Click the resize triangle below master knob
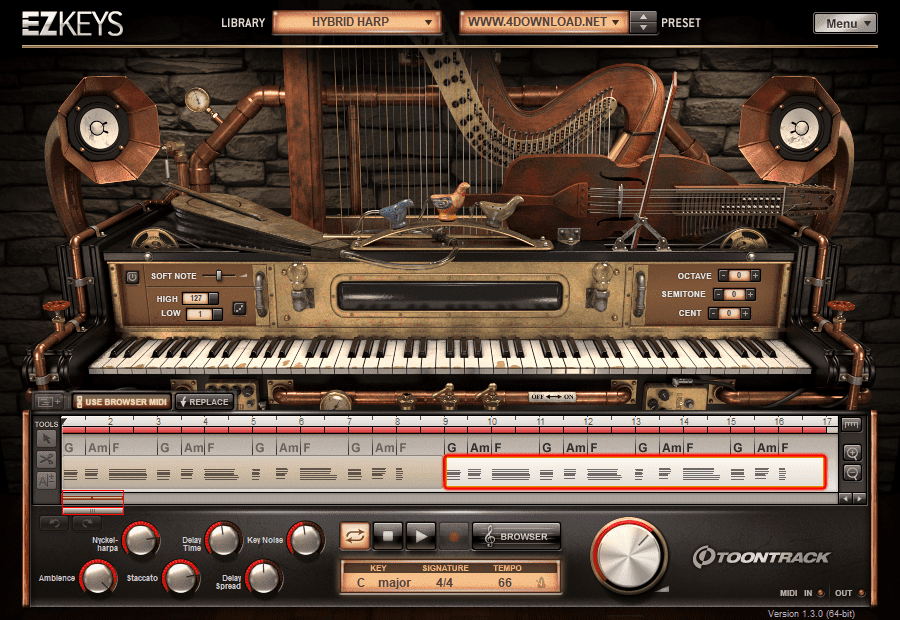This screenshot has width=900, height=620. click(664, 590)
